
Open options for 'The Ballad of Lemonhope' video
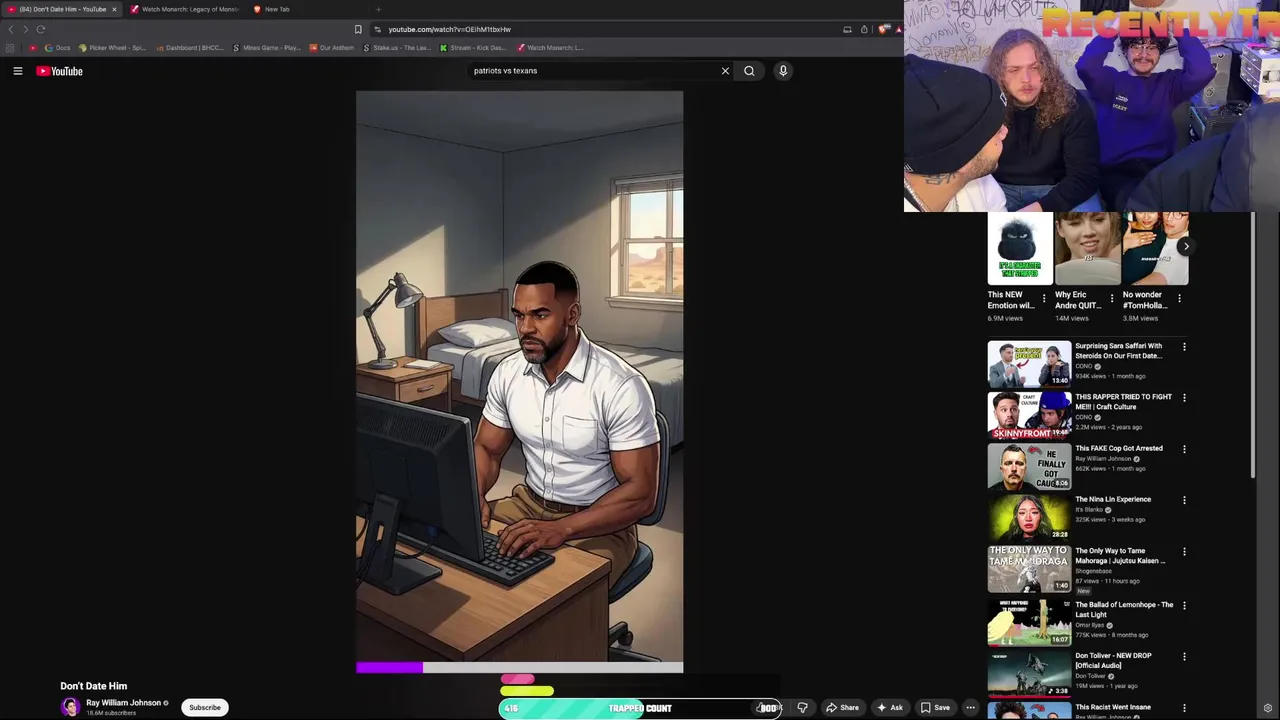[1184, 606]
